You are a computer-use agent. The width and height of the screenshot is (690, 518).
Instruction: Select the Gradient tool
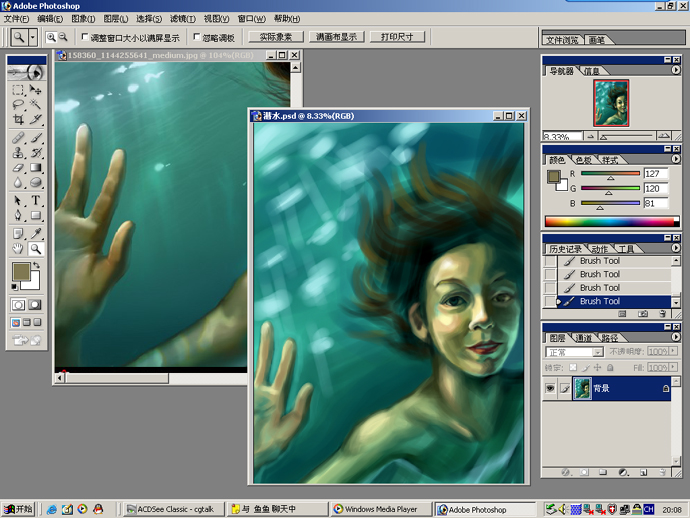tap(35, 168)
